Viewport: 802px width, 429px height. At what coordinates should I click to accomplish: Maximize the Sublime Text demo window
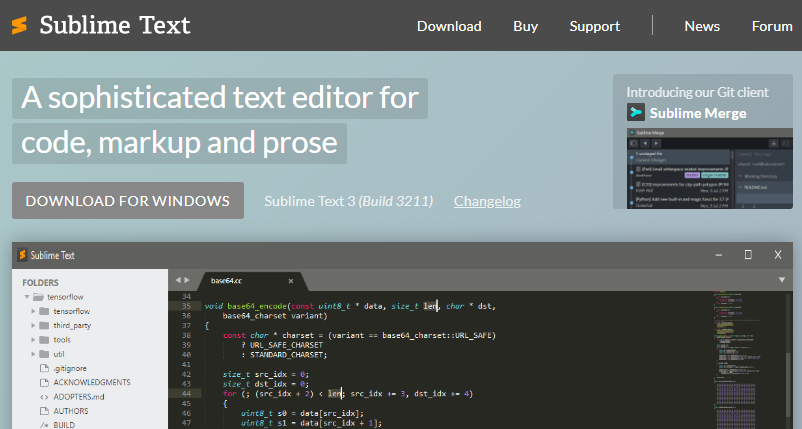[x=748, y=255]
